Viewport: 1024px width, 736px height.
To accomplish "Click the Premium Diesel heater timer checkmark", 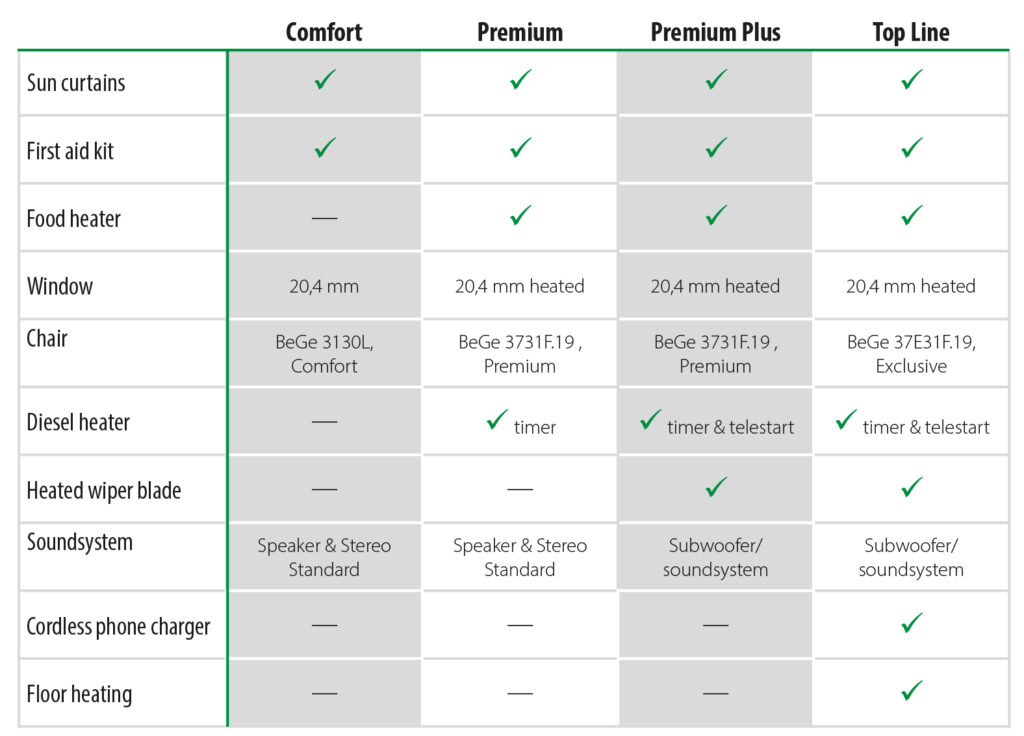I will 497,421.
